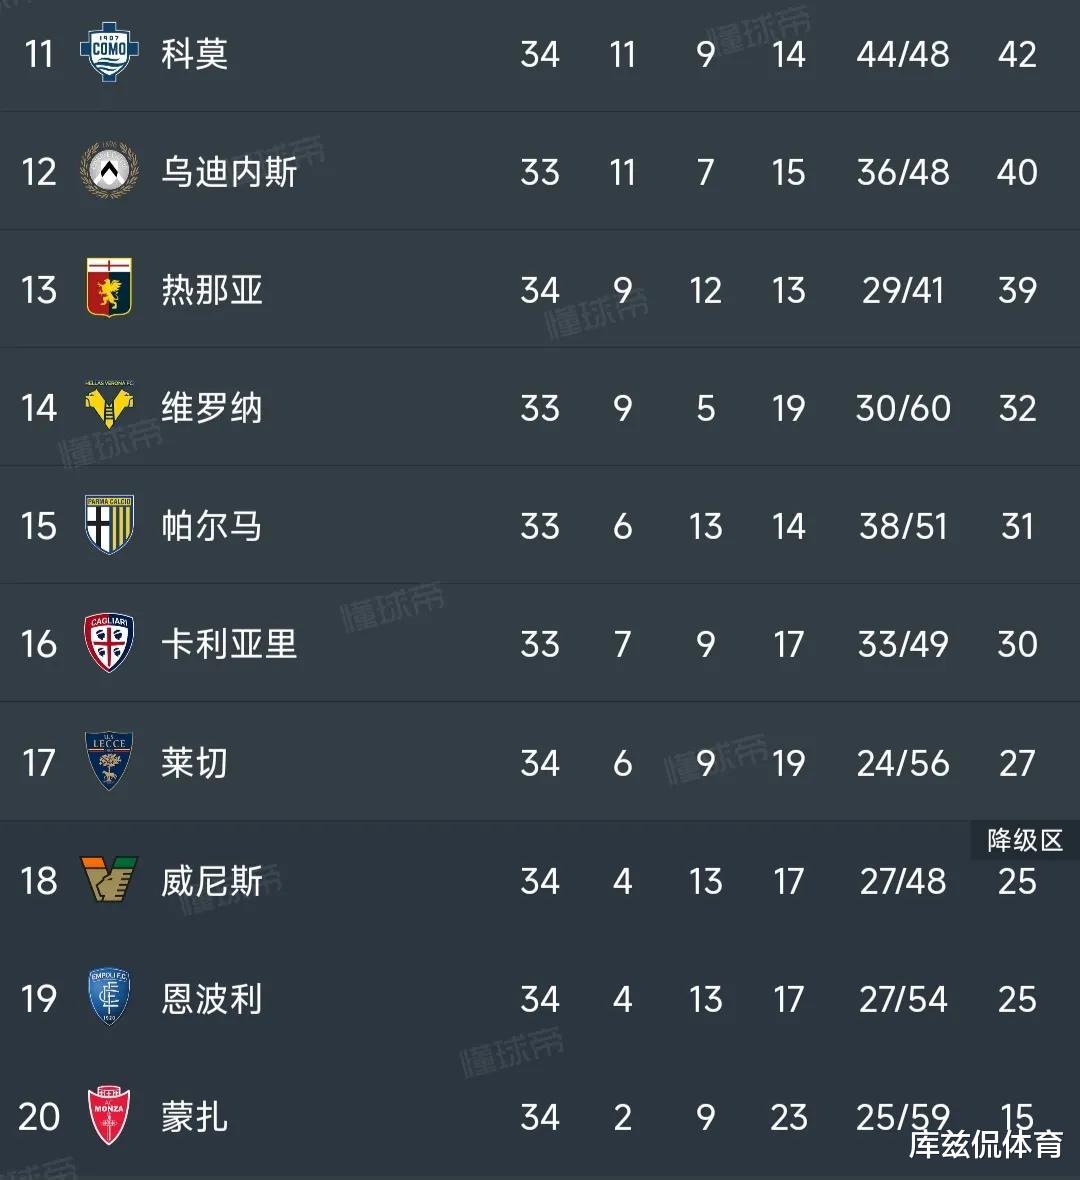Click the 降级区 relegation zone label
The width and height of the screenshot is (1080, 1180).
[x=1025, y=840]
